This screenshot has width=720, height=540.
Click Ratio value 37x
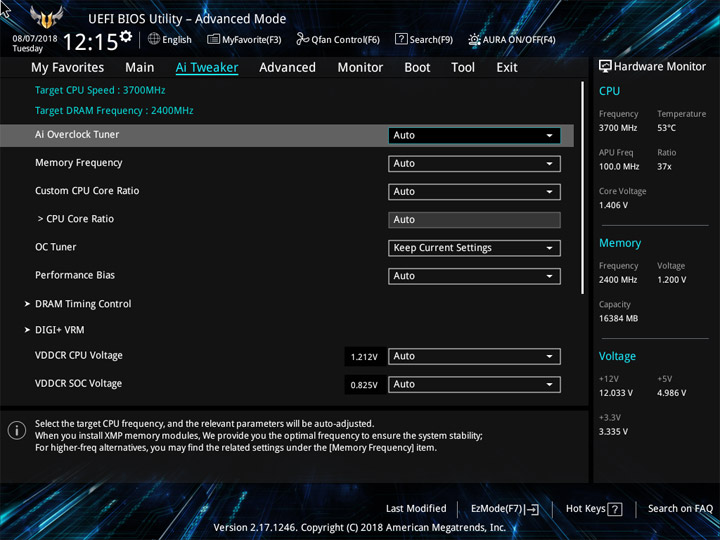click(x=664, y=167)
